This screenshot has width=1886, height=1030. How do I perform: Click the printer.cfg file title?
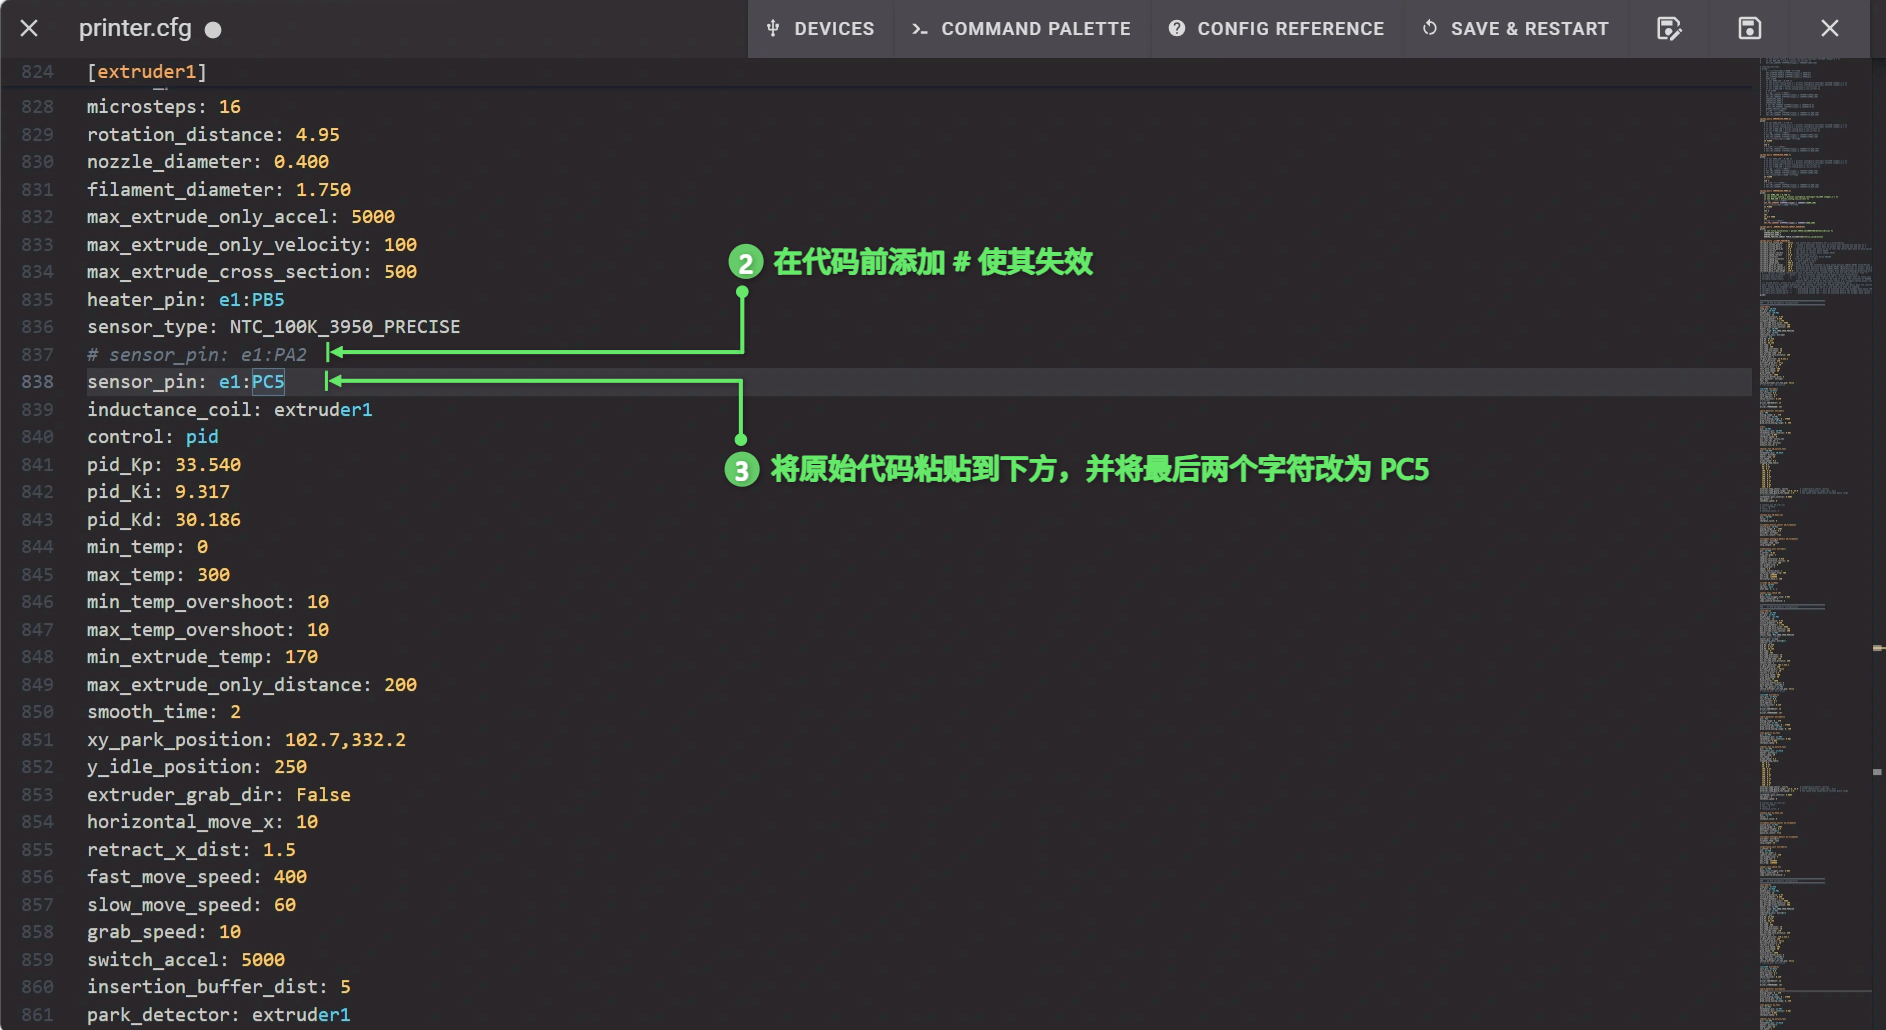(x=135, y=28)
